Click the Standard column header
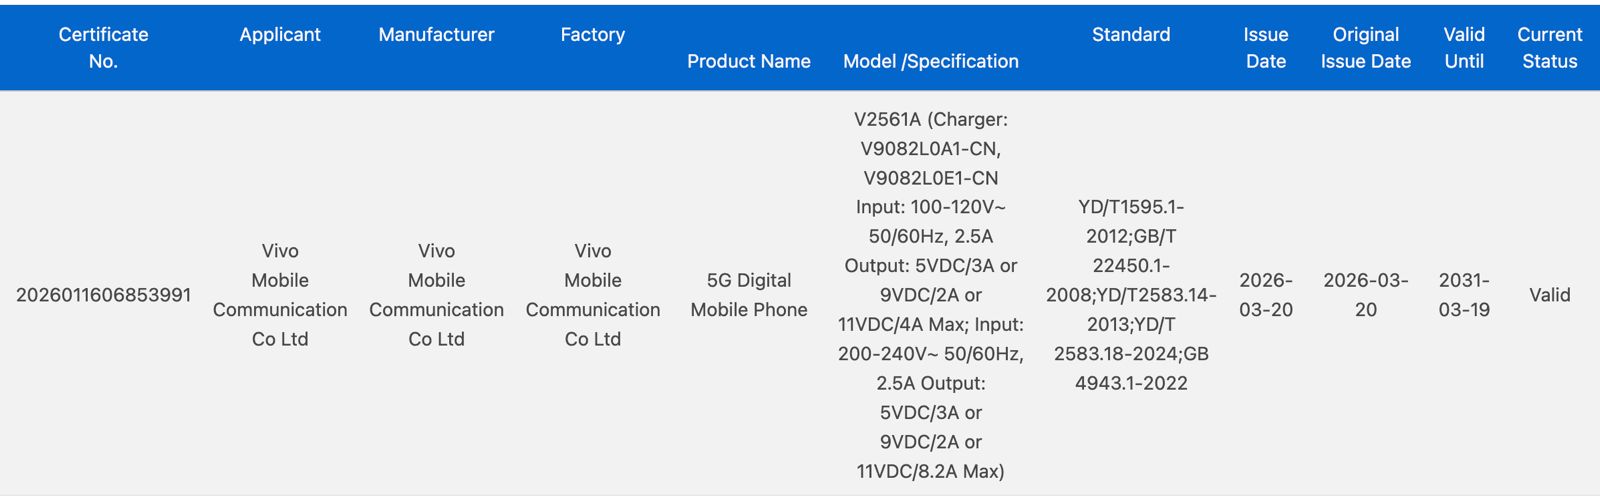1600x496 pixels. [1130, 35]
